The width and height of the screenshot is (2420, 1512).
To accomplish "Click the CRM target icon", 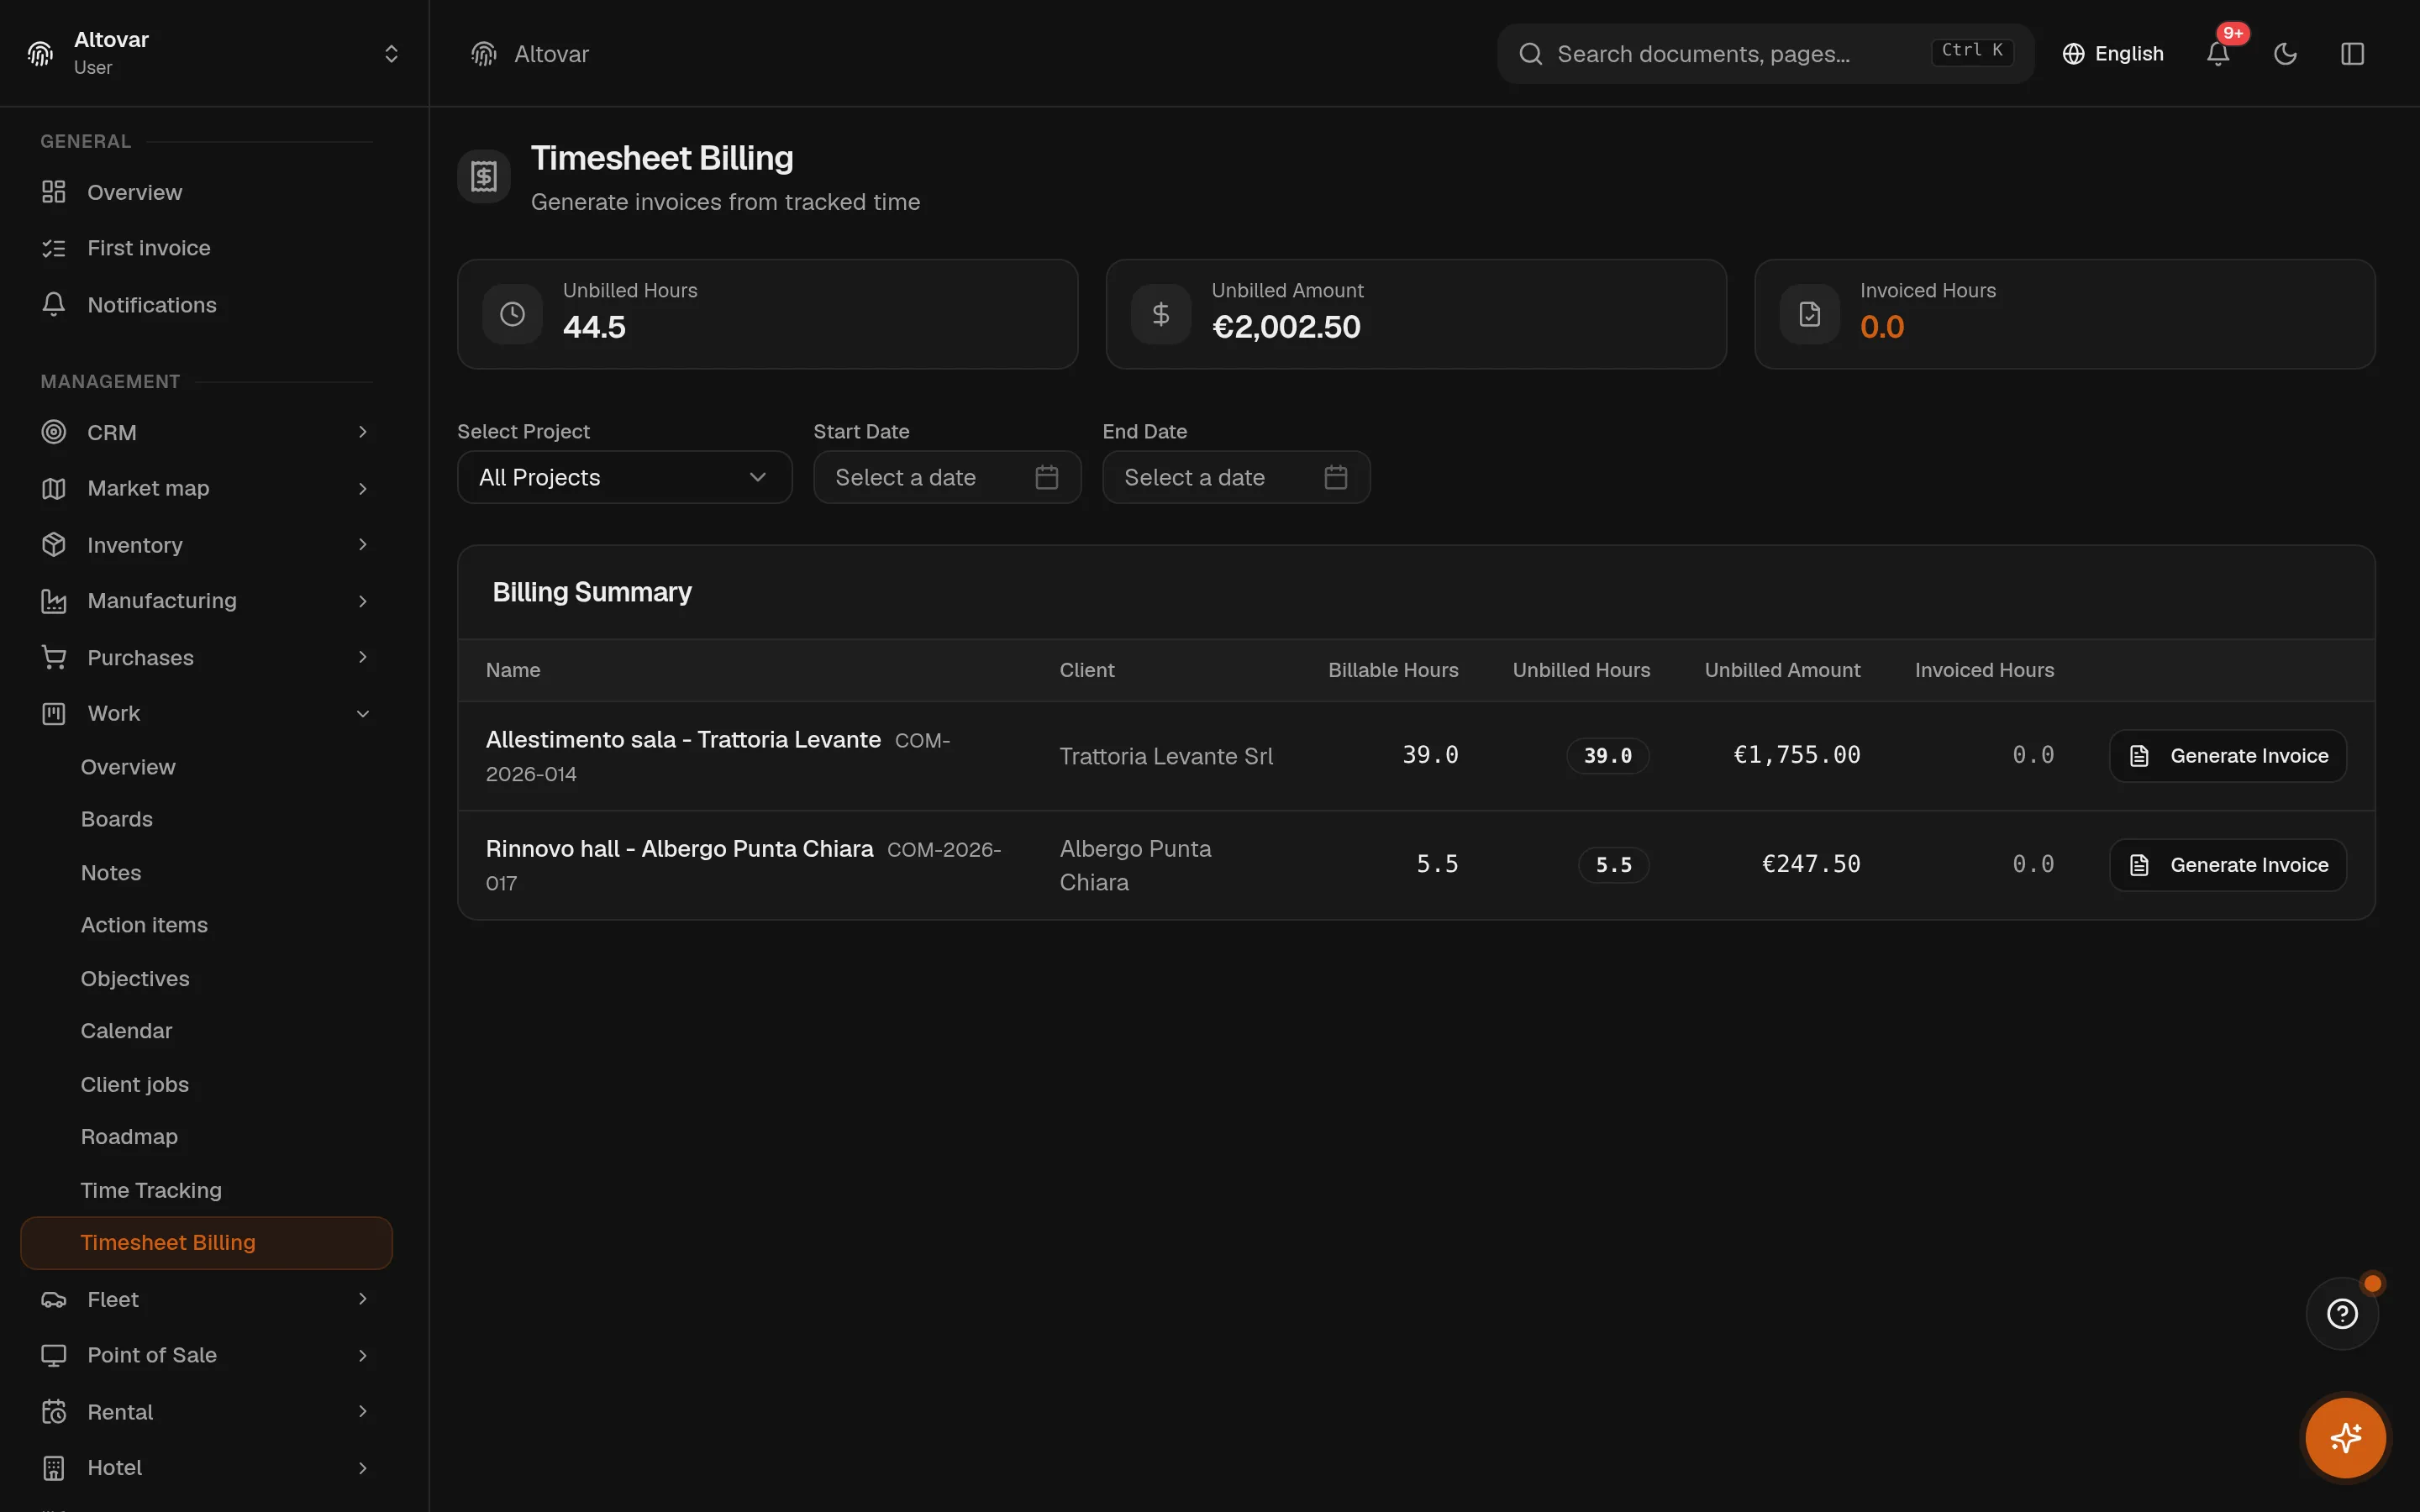I will (54, 432).
